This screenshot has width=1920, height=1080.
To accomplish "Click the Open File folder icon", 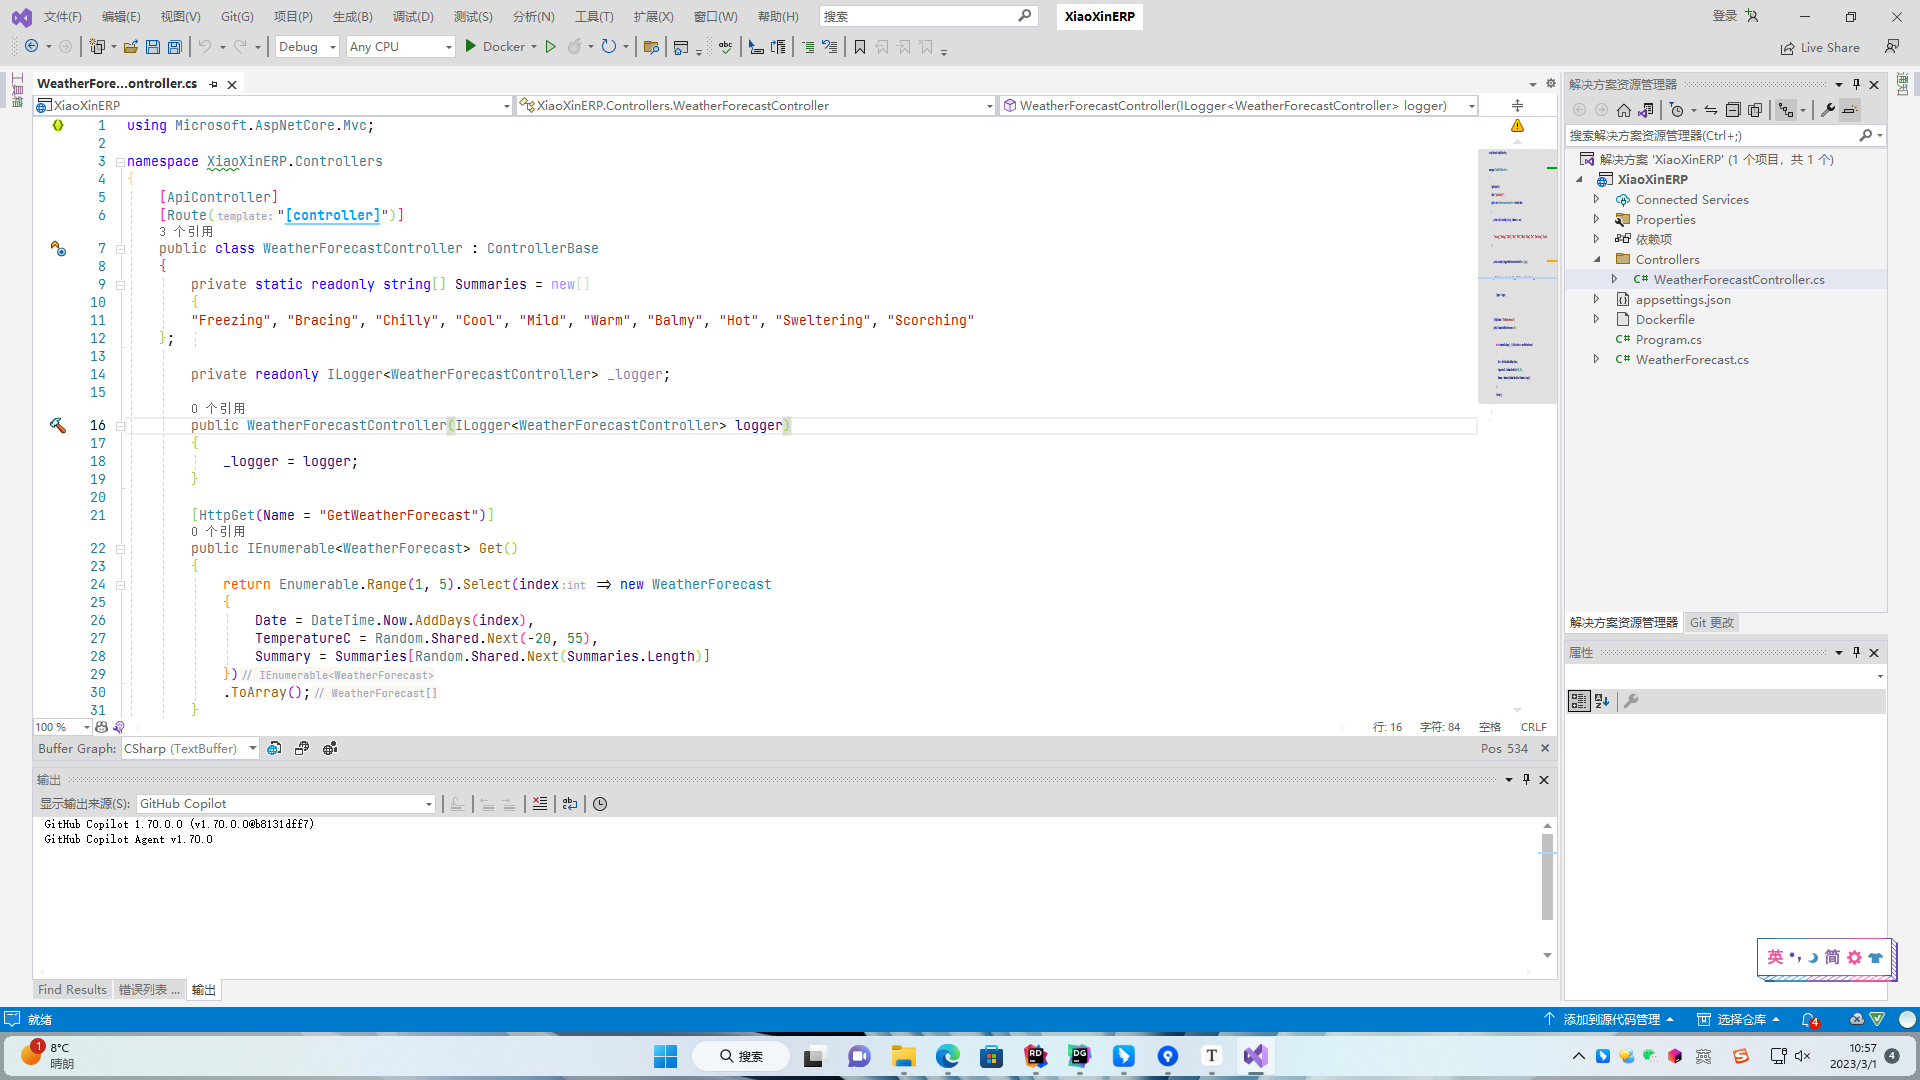I will (x=131, y=47).
